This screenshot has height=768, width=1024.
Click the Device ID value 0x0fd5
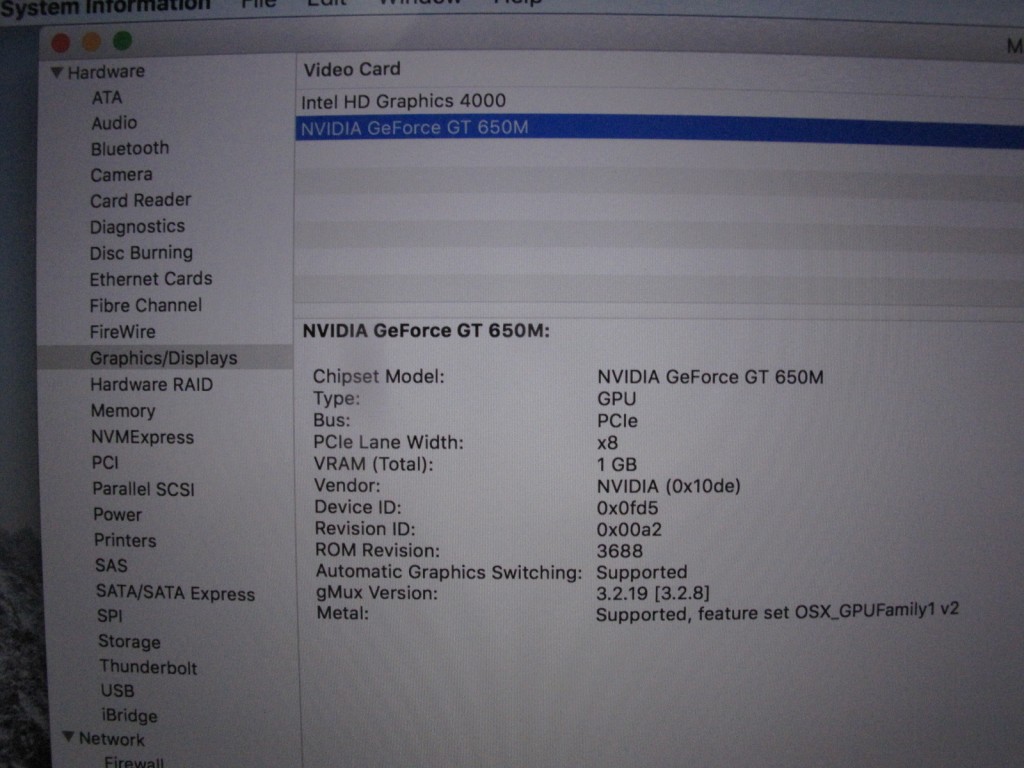tap(627, 508)
